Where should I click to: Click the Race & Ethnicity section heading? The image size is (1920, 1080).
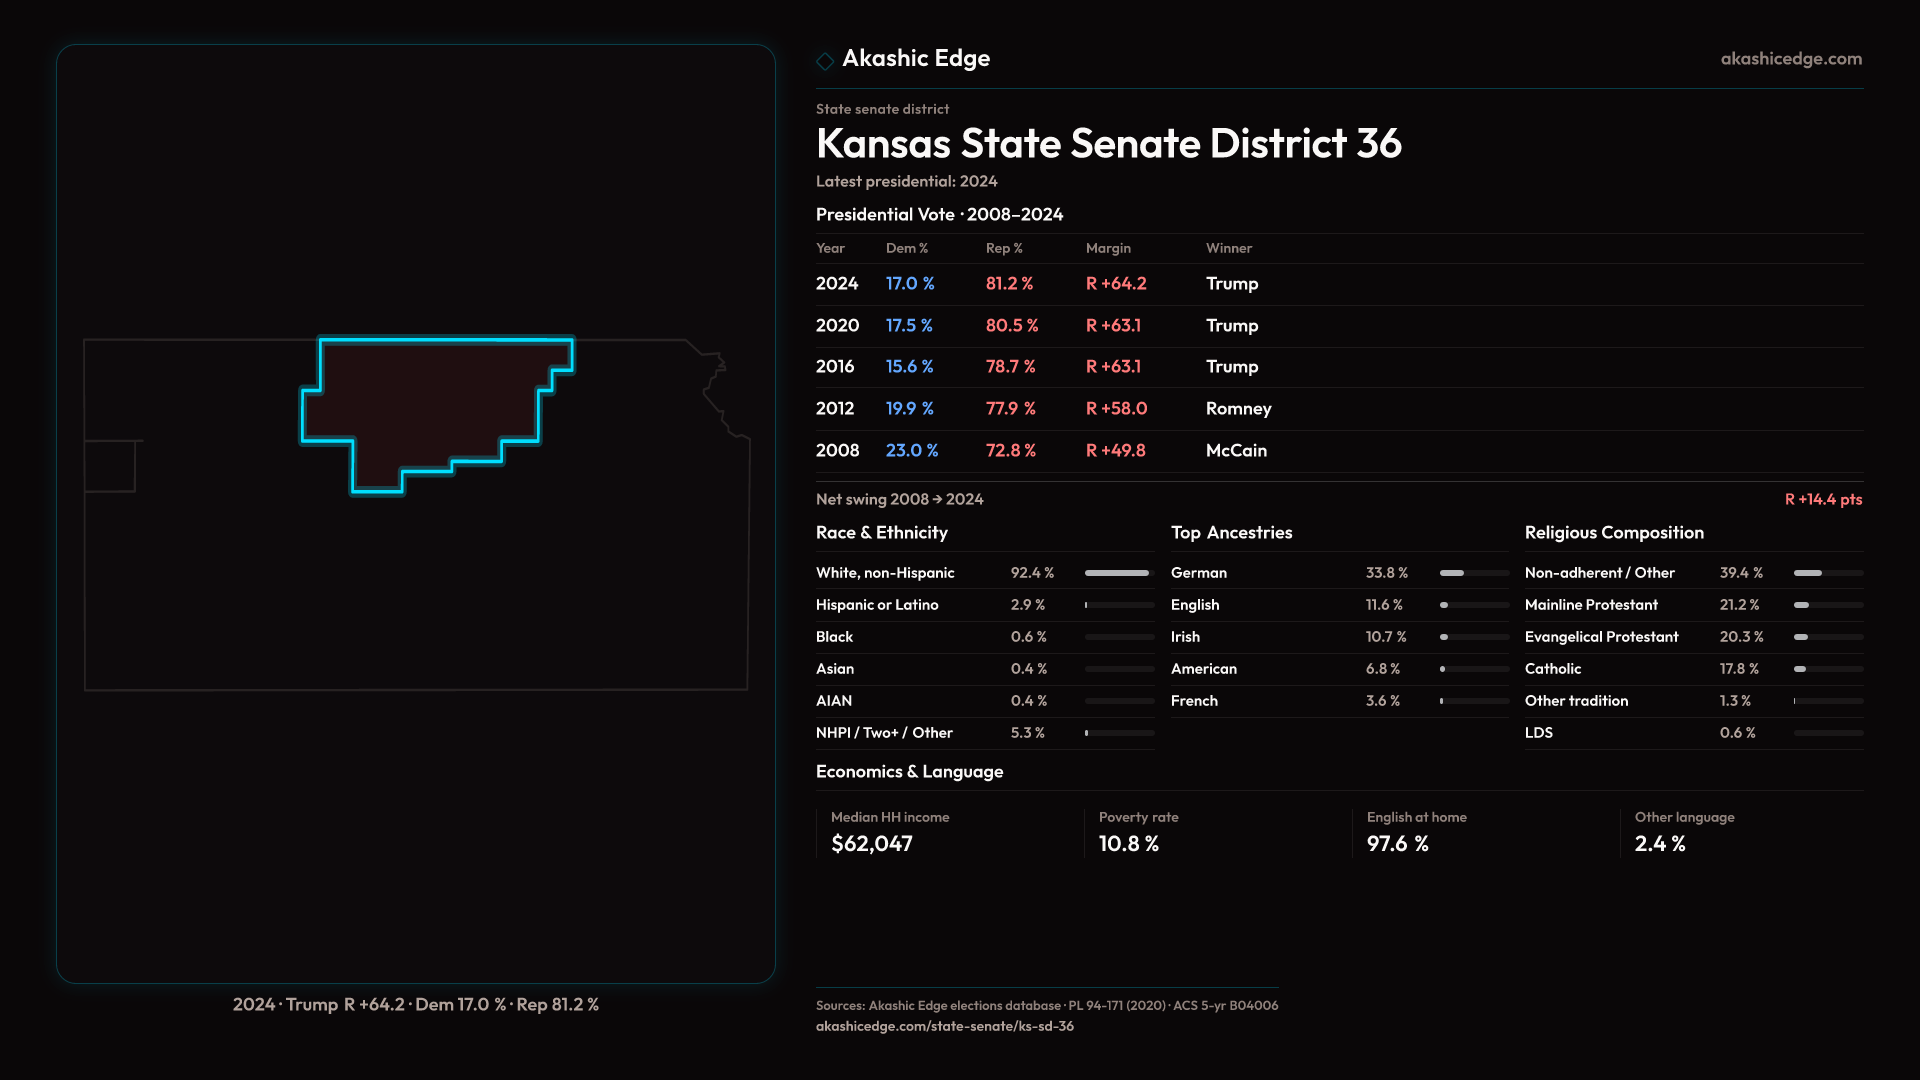click(881, 533)
